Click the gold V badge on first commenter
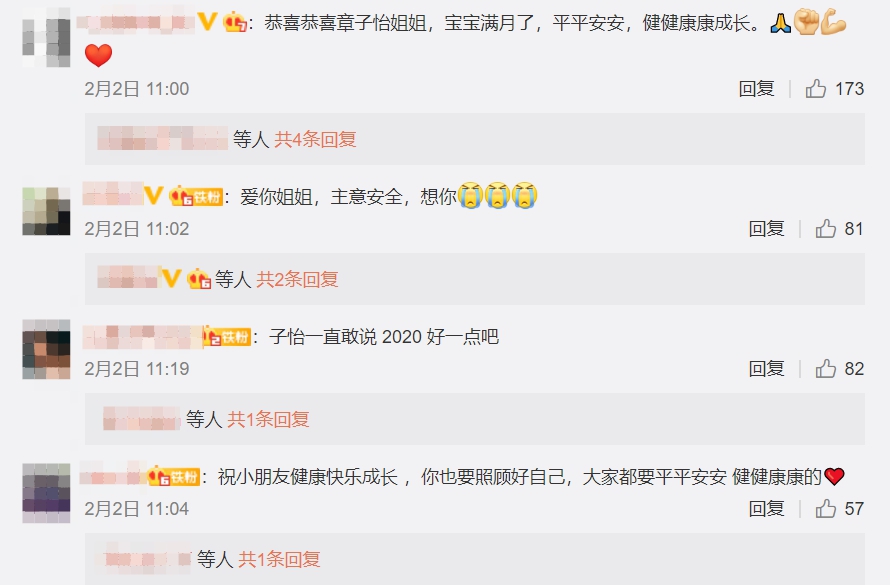The width and height of the screenshot is (890, 585). click(x=207, y=22)
